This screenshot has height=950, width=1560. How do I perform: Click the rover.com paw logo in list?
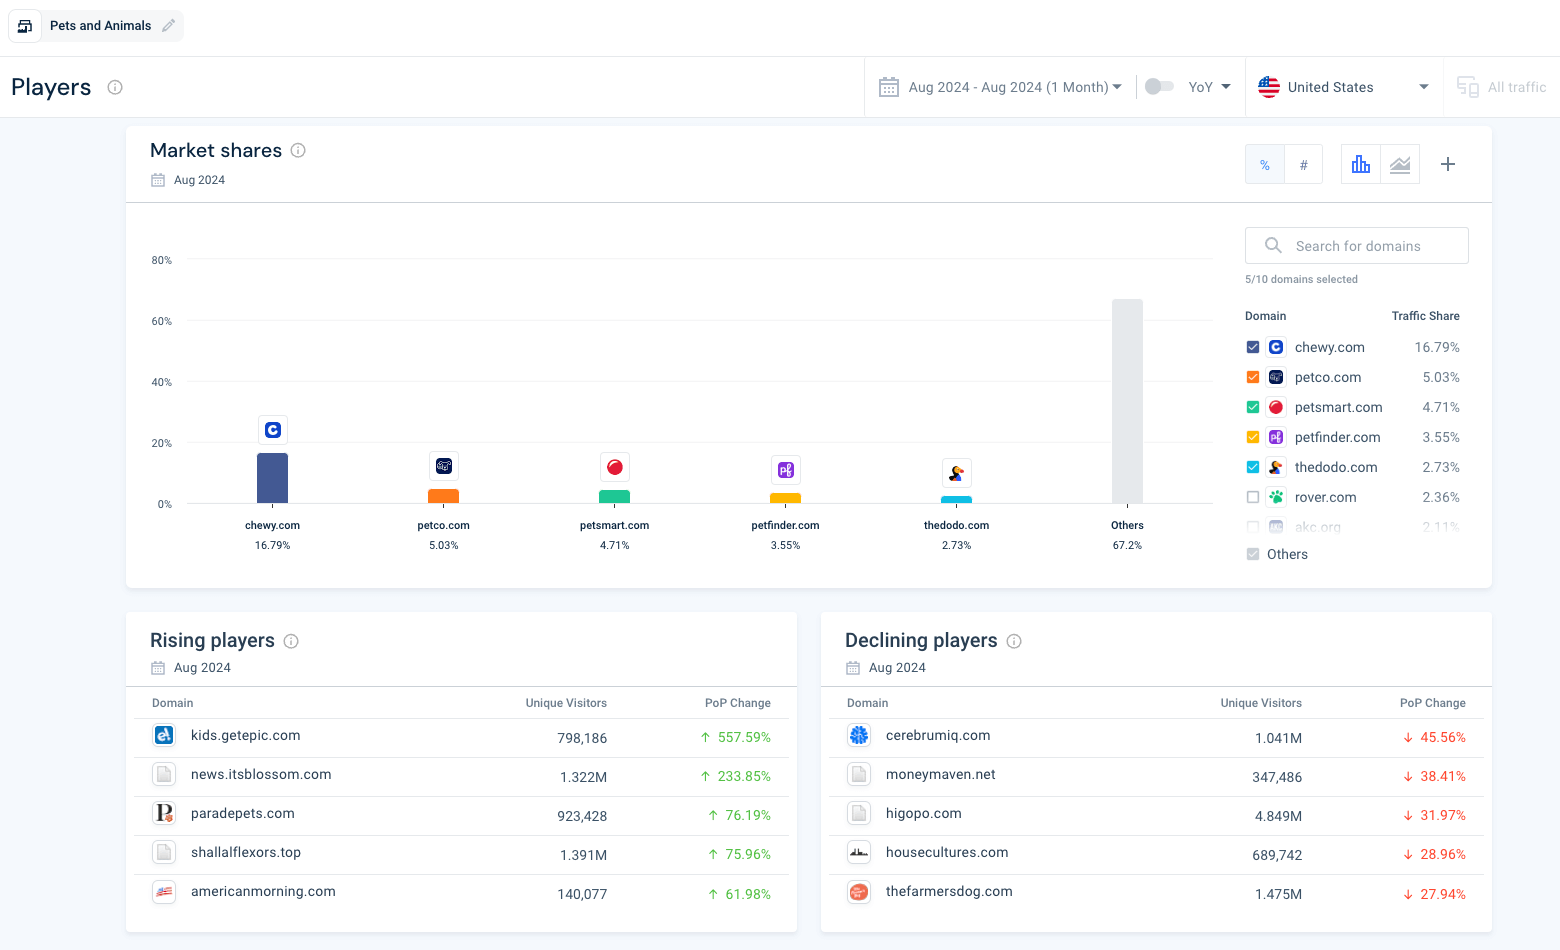1276,497
